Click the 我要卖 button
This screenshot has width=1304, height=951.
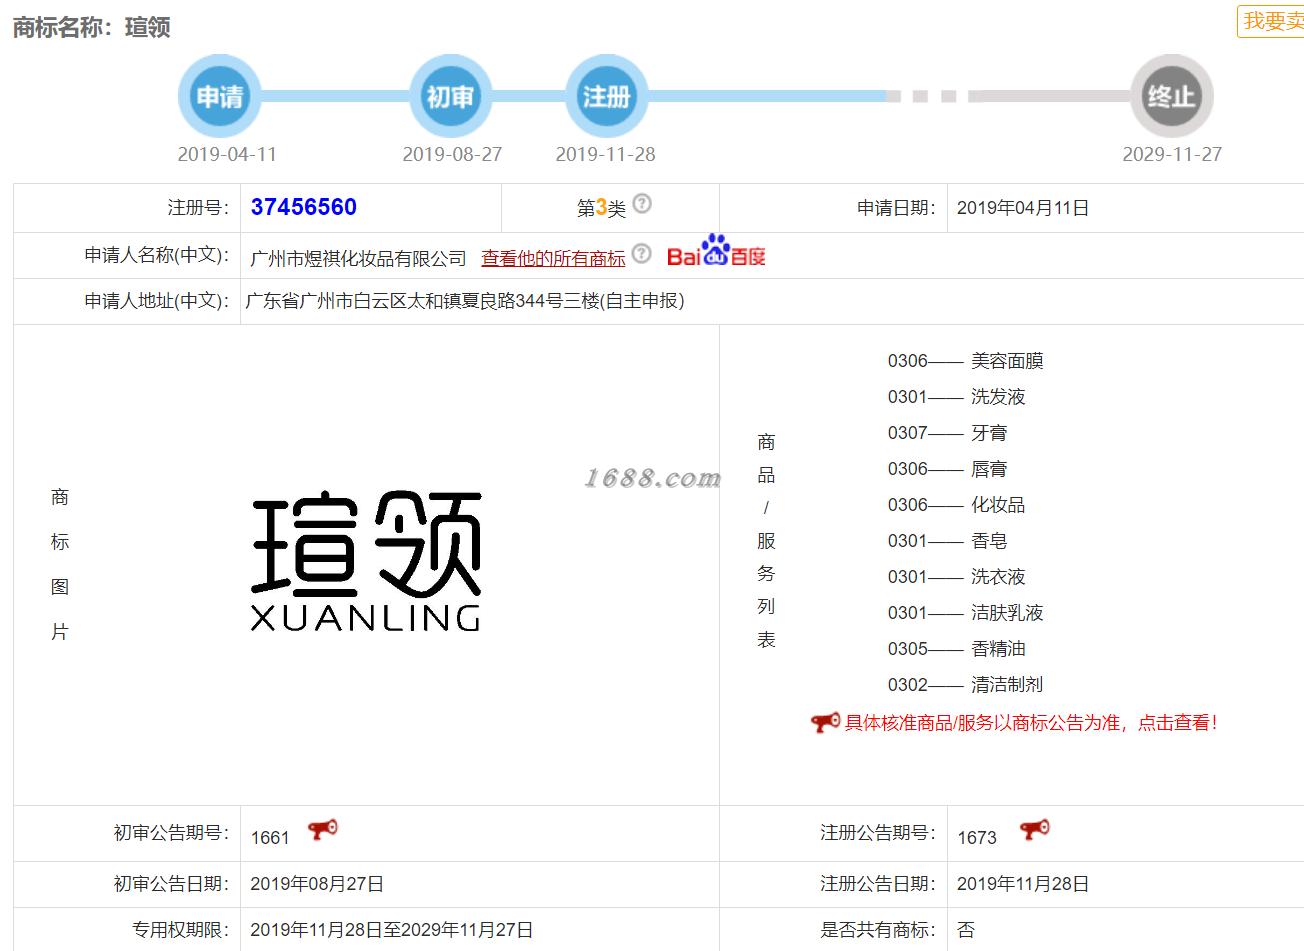click(x=1272, y=21)
